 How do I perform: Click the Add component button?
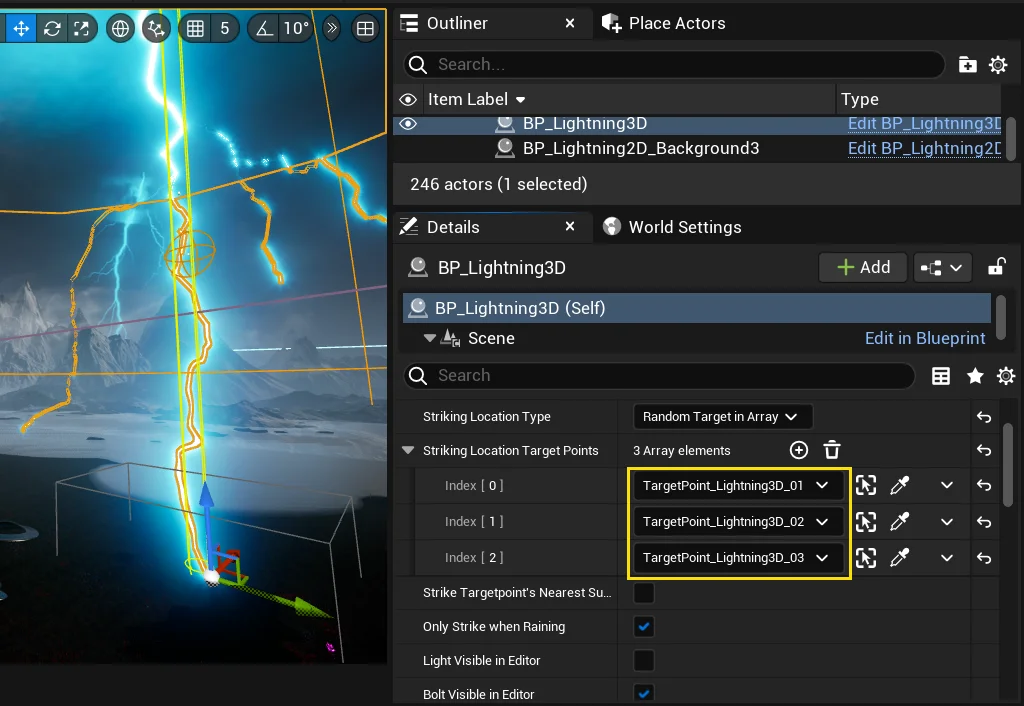(x=862, y=267)
